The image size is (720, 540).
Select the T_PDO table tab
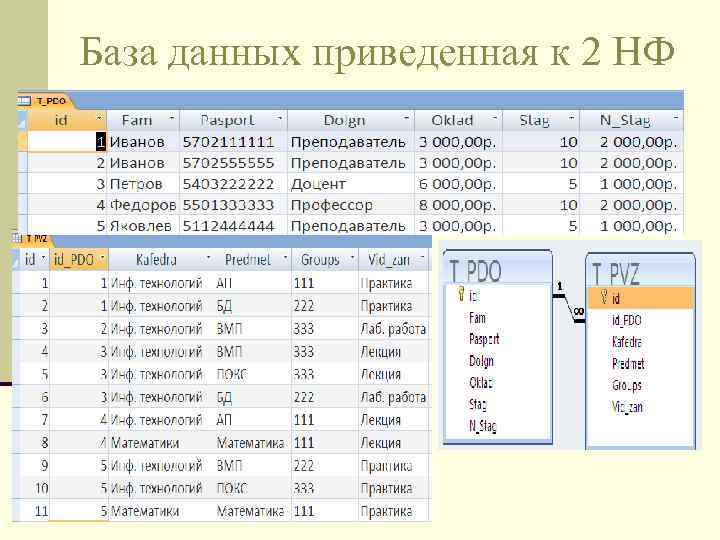click(51, 101)
